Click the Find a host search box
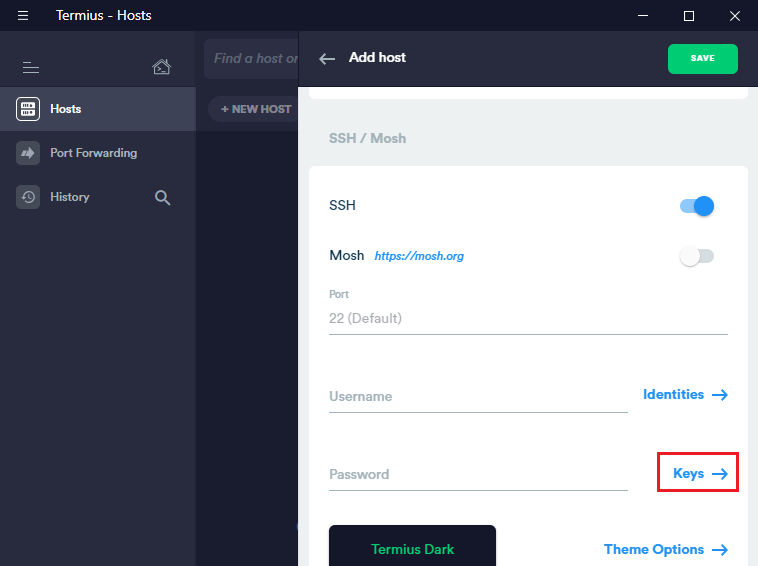Screen dimensions: 758x566 (x=251, y=58)
